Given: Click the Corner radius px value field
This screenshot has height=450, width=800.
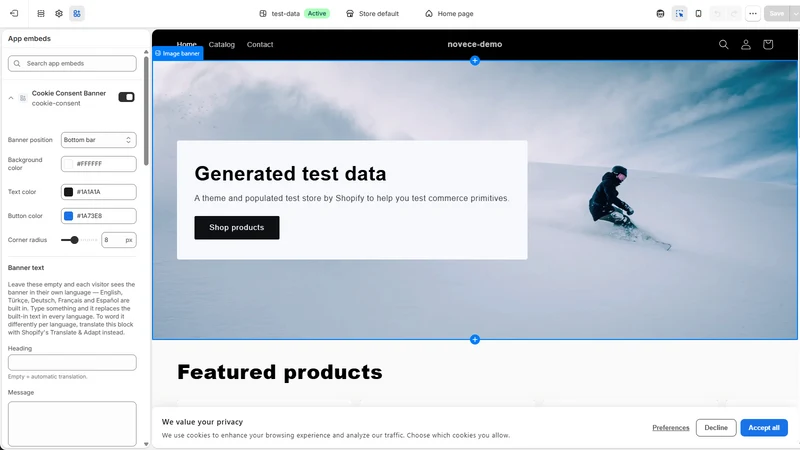Looking at the screenshot, I should point(118,240).
